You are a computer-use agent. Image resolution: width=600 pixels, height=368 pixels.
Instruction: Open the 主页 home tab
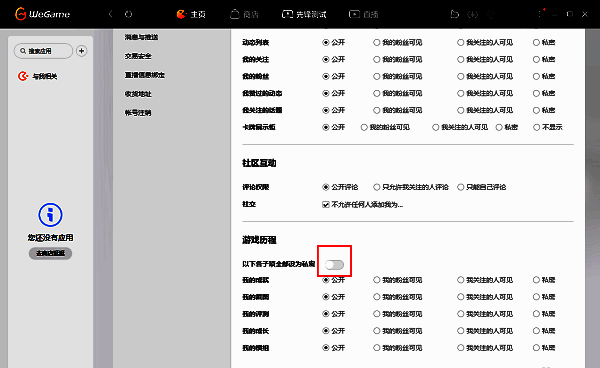[x=191, y=15]
